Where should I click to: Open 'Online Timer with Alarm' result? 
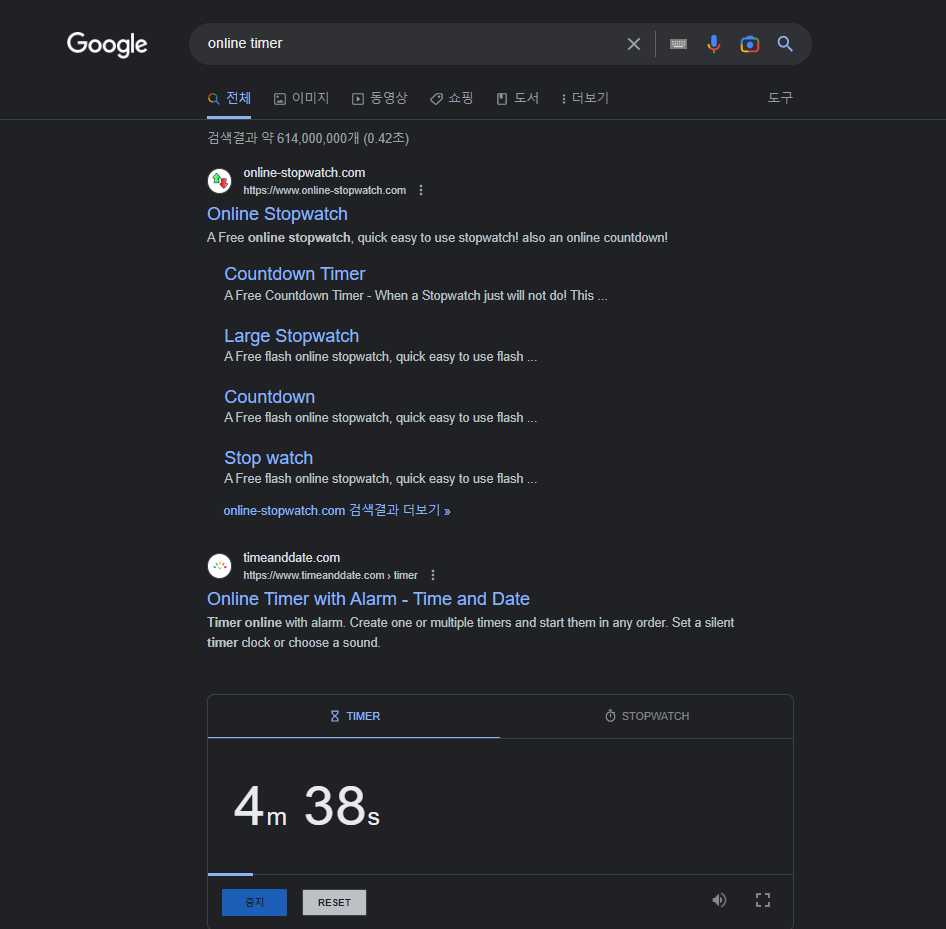[x=369, y=599]
